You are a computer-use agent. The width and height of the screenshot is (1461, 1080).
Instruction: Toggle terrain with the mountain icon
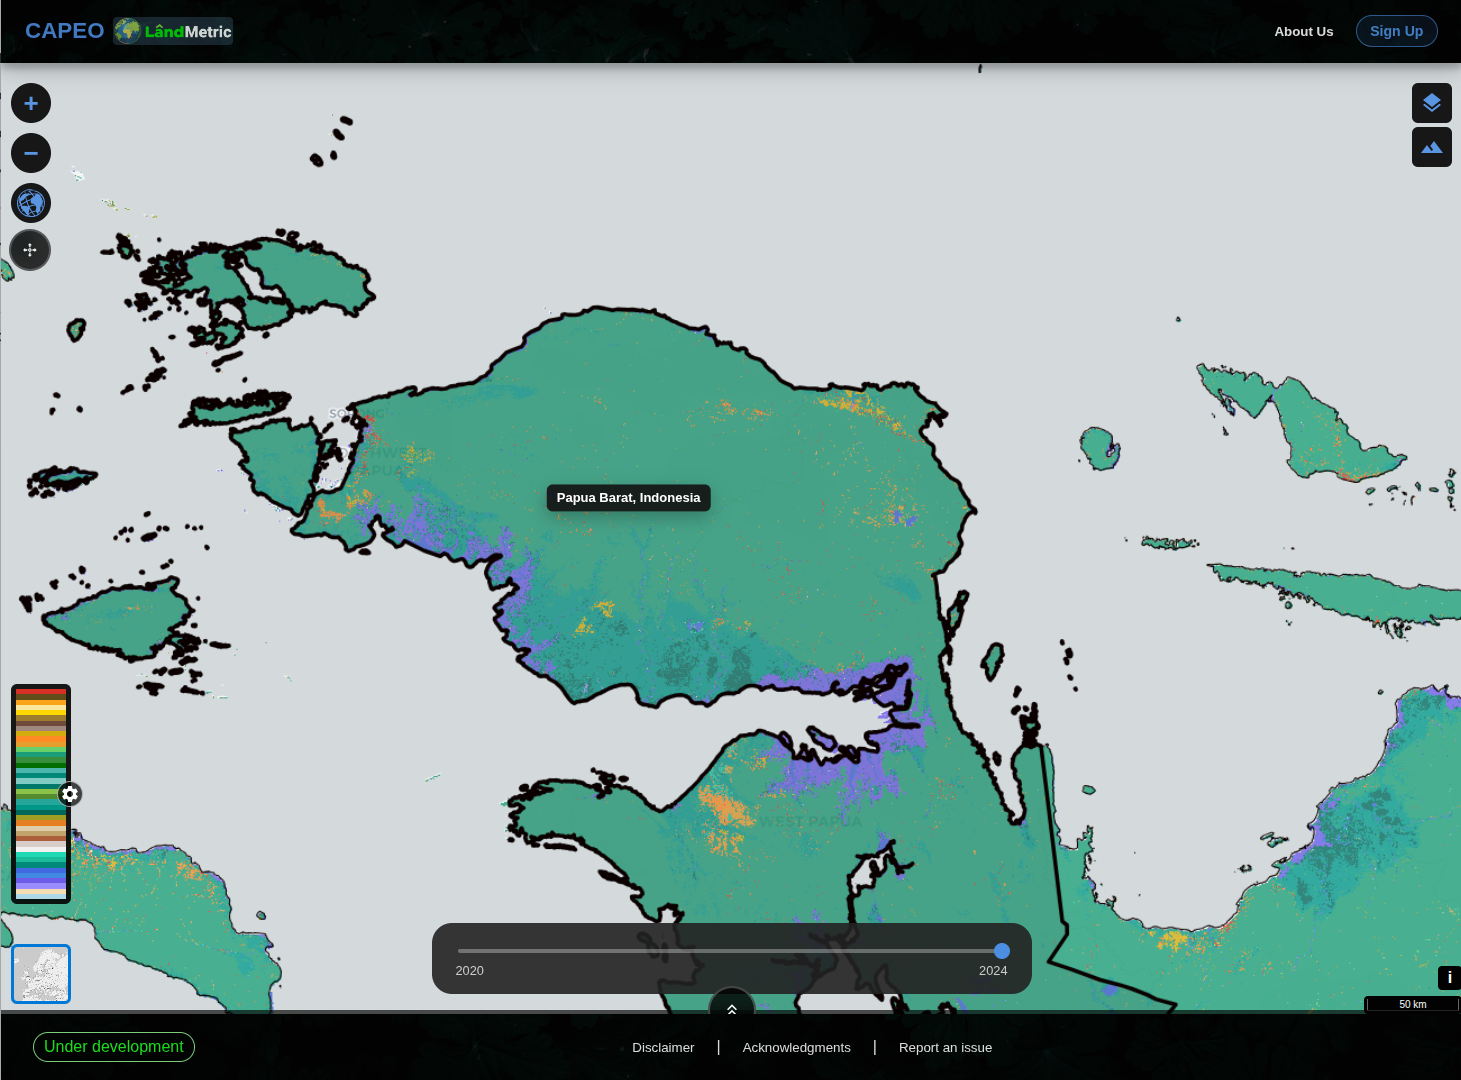coord(1432,147)
